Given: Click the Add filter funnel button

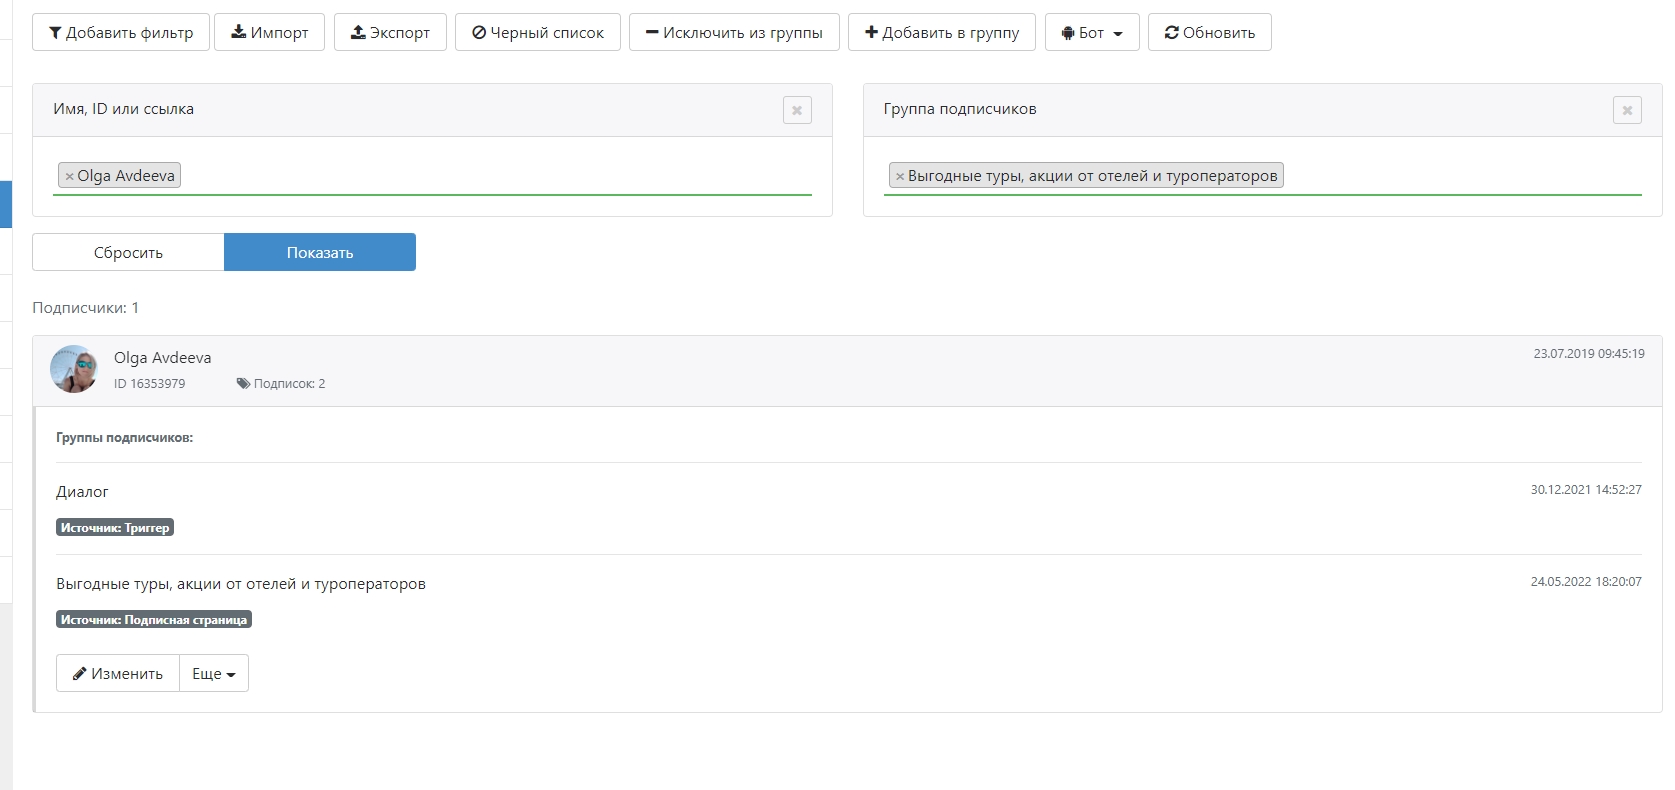Looking at the screenshot, I should click(x=121, y=32).
